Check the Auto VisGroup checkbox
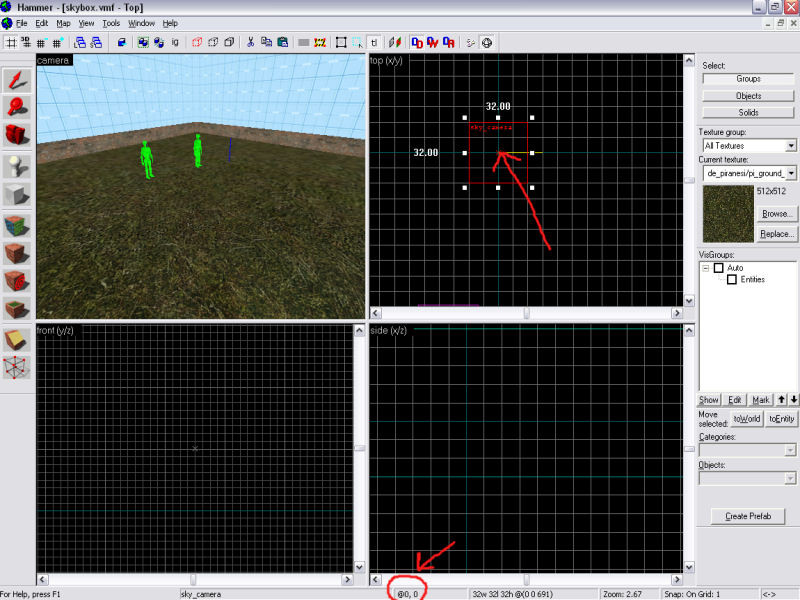 coord(718,268)
